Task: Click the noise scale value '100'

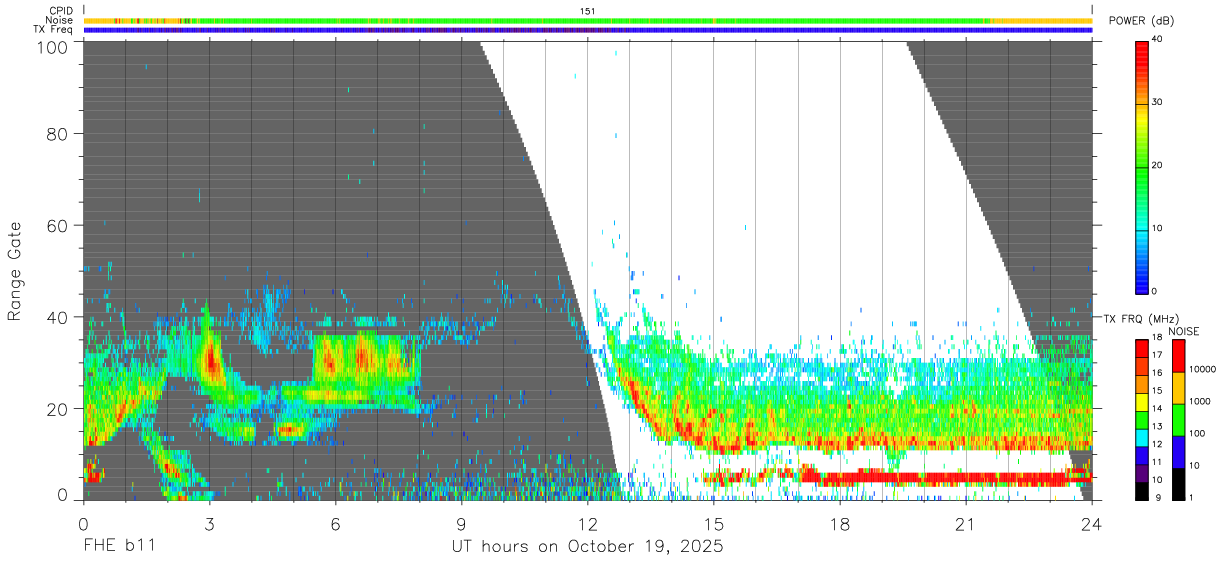Action: pos(1195,433)
